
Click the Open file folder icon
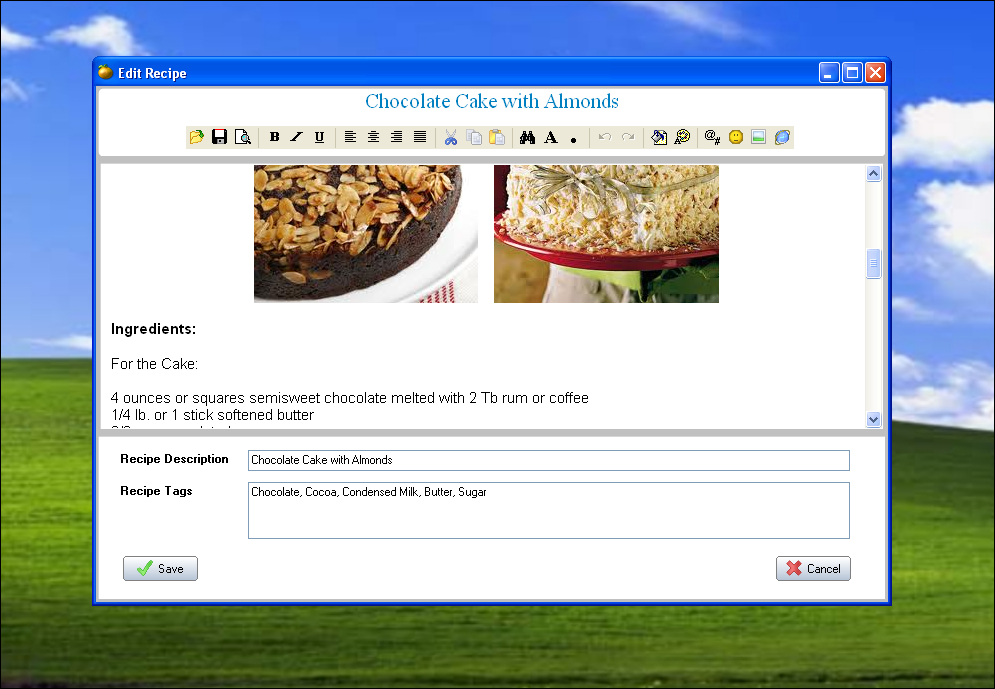(197, 137)
